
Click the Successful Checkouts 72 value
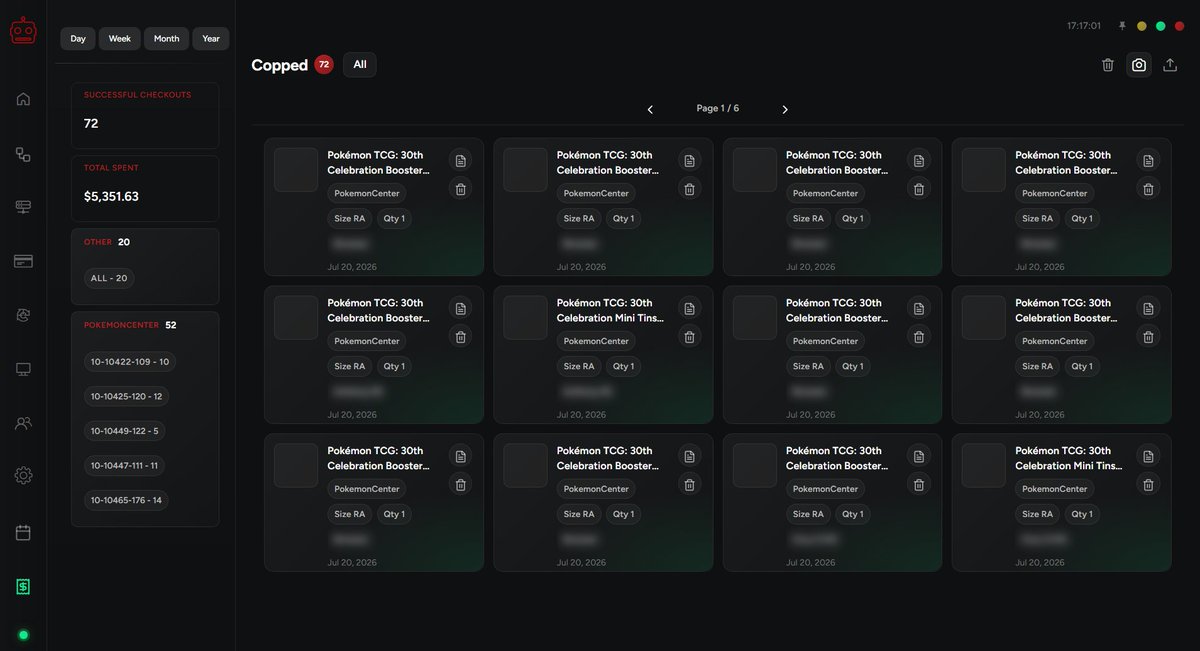[91, 123]
